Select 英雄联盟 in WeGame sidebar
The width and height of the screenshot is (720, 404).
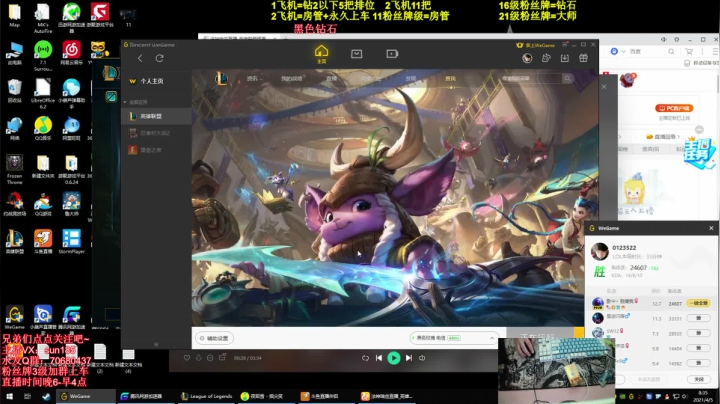click(x=156, y=116)
